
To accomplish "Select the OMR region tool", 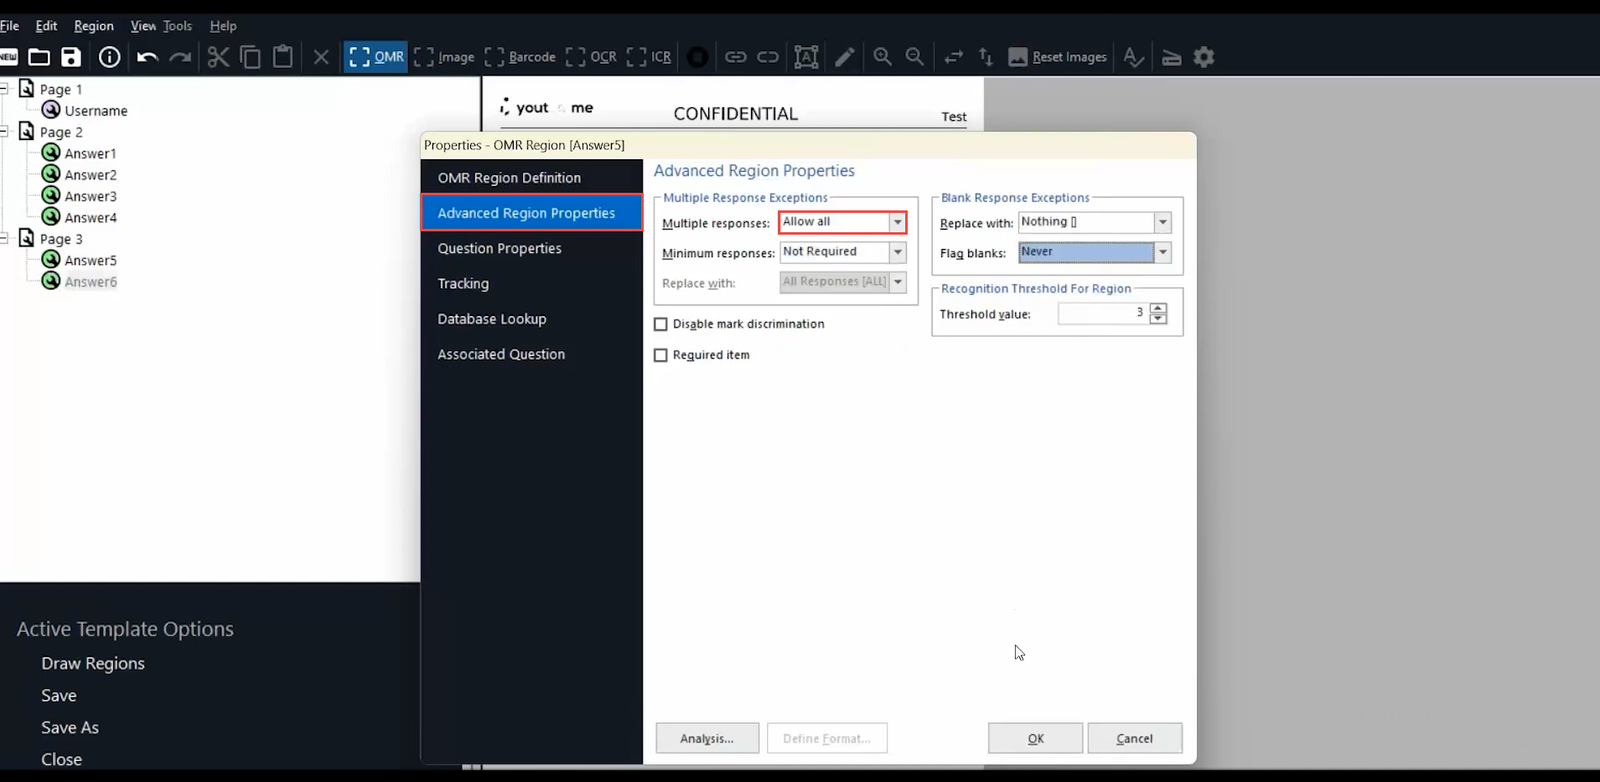I will click(x=376, y=57).
